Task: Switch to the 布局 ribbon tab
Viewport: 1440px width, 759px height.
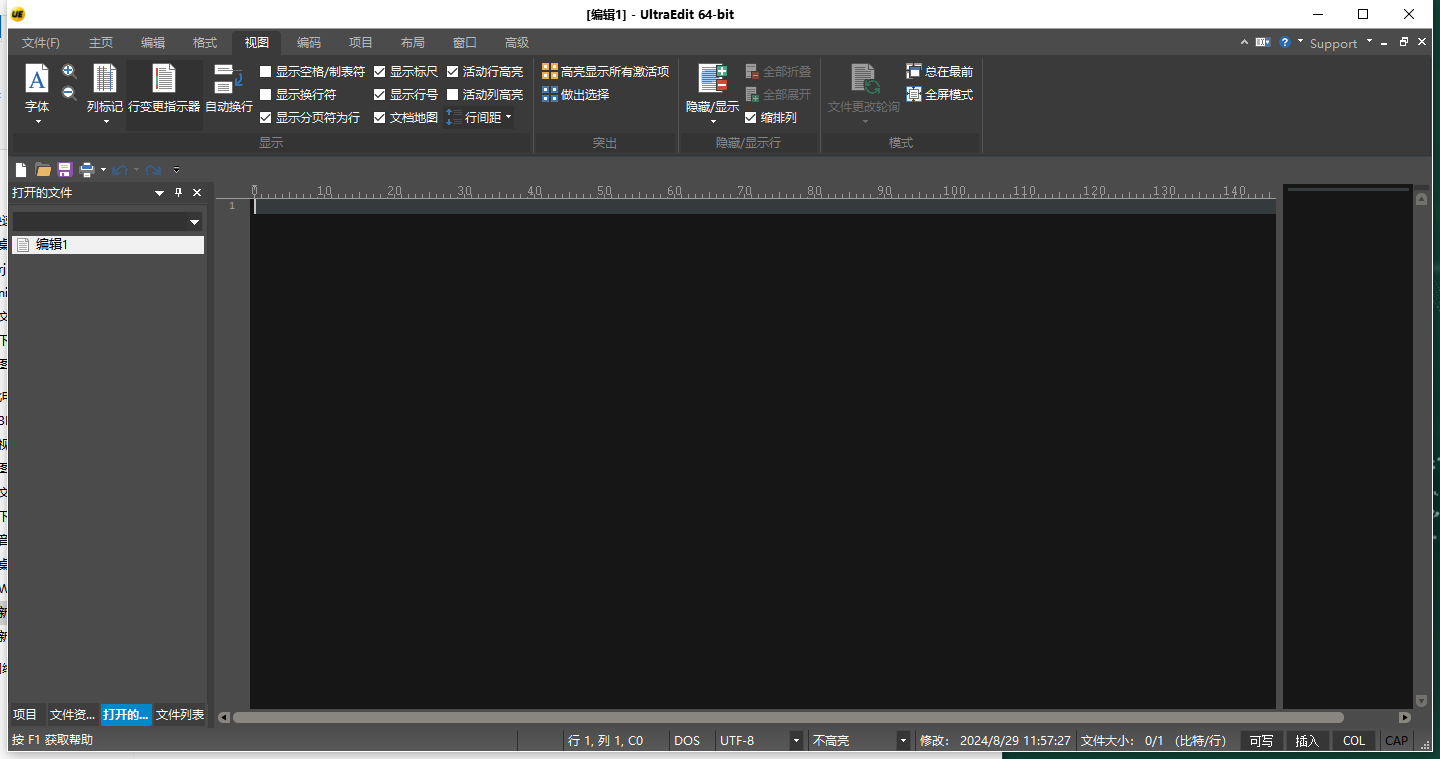Action: [x=413, y=42]
